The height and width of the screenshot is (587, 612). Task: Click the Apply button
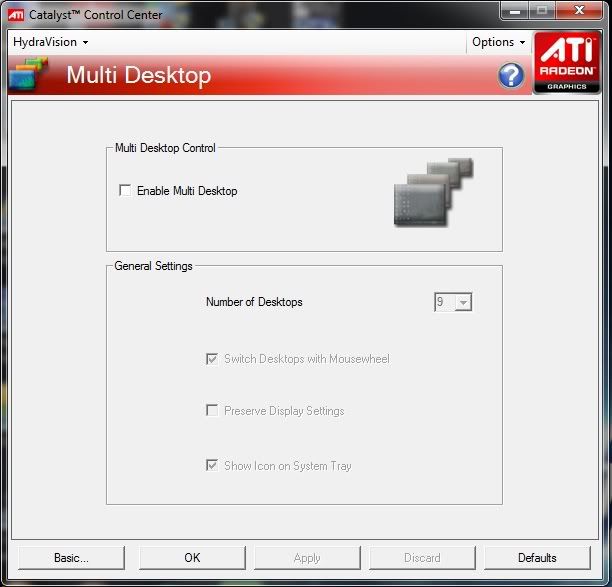click(x=307, y=558)
